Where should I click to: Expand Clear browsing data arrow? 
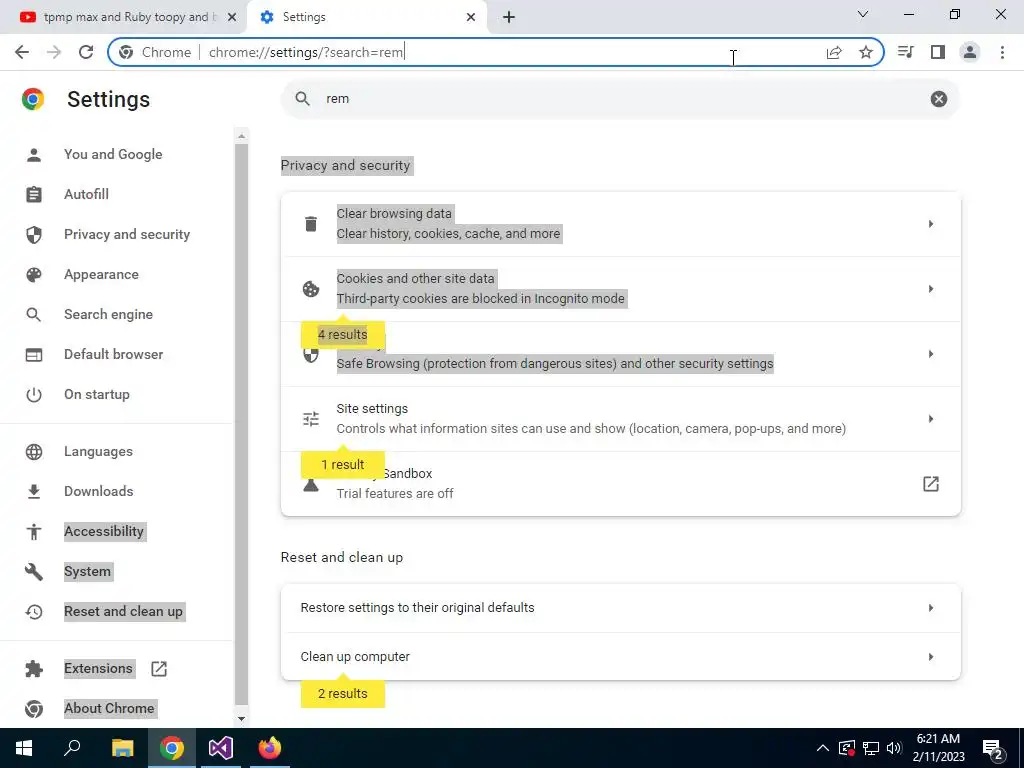pyautogui.click(x=931, y=224)
